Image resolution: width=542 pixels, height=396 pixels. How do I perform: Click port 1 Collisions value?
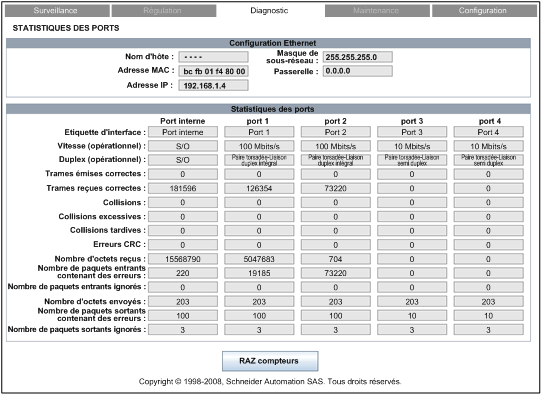click(x=259, y=202)
